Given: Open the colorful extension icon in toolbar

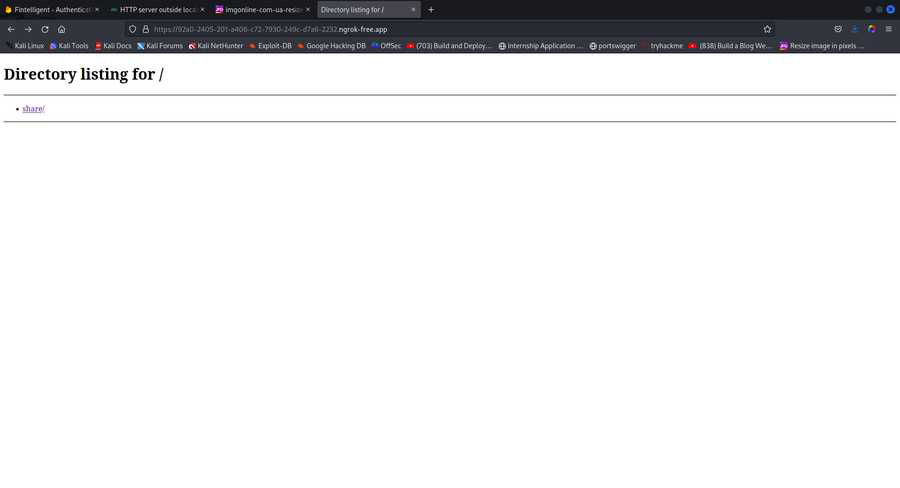Looking at the screenshot, I should pos(872,29).
